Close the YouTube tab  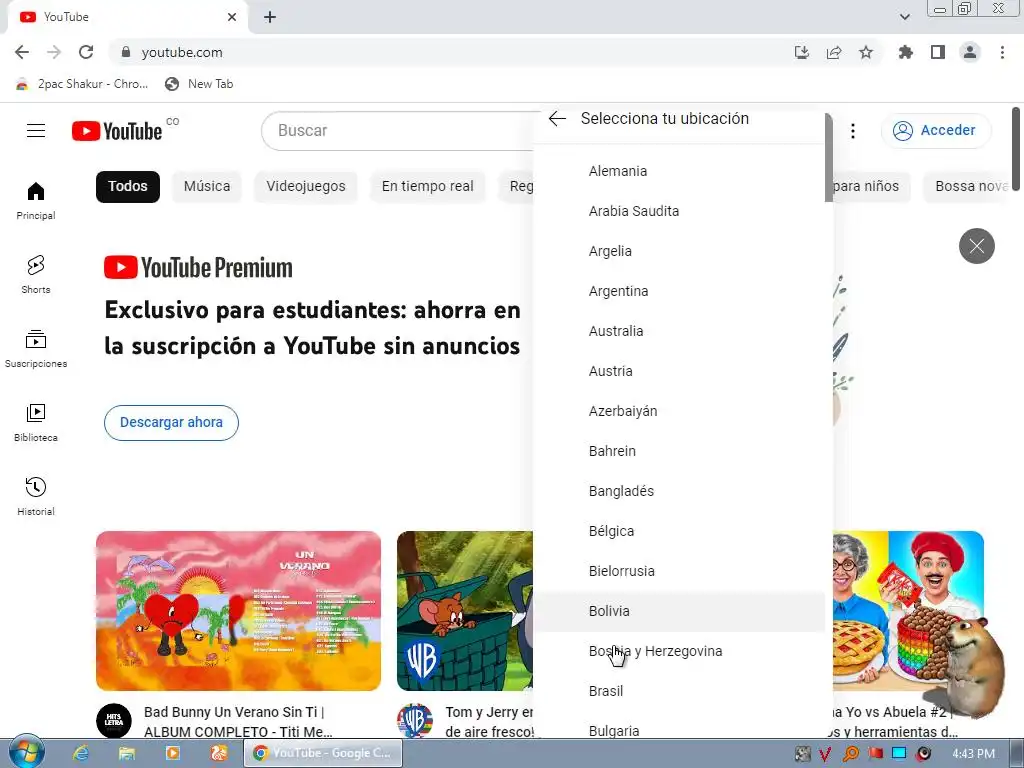(232, 17)
